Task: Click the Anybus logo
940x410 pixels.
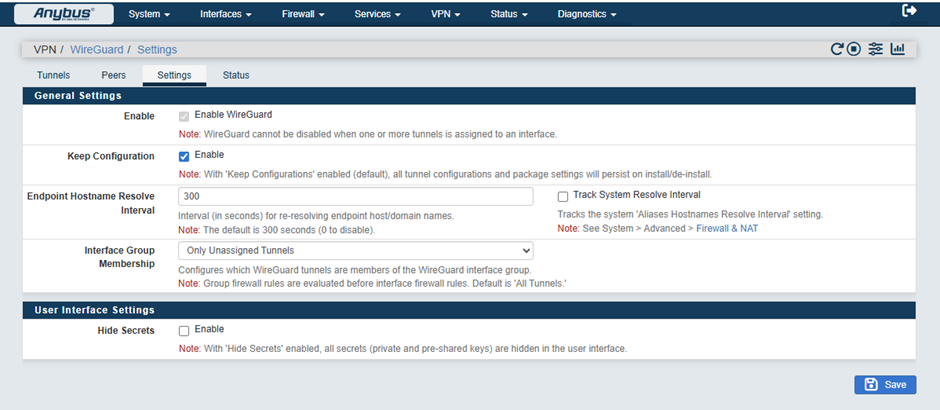Action: (x=64, y=14)
